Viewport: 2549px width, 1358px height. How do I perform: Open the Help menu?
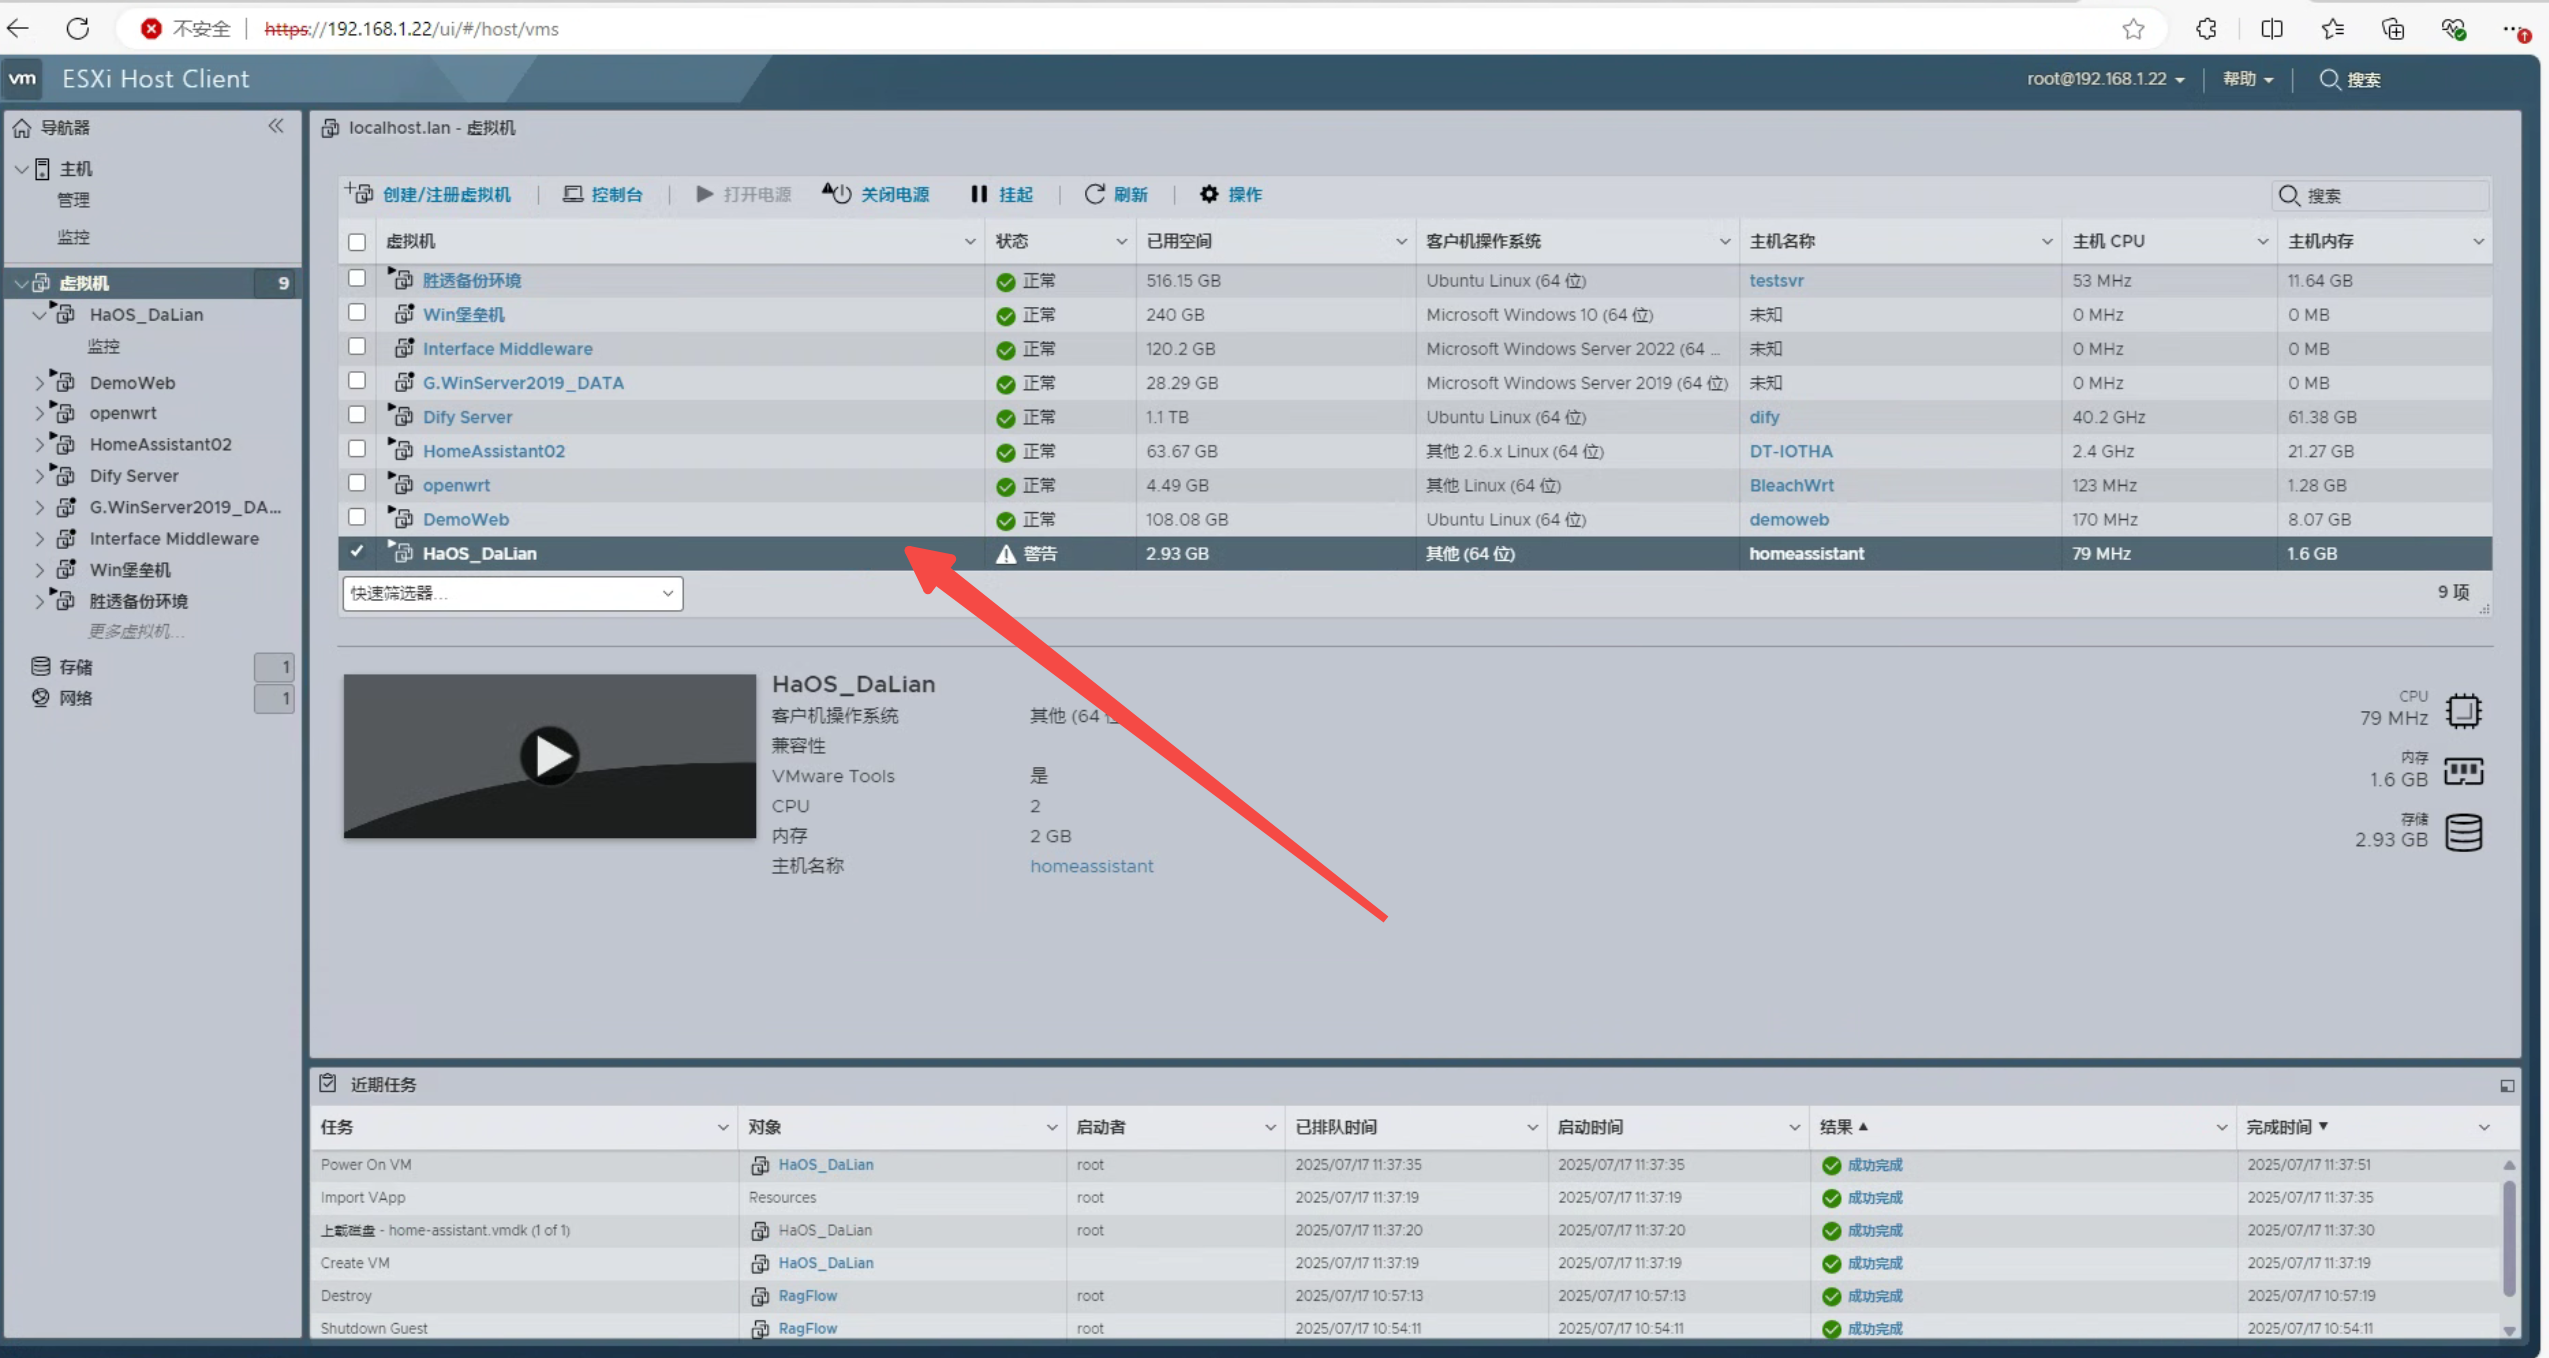(2247, 79)
